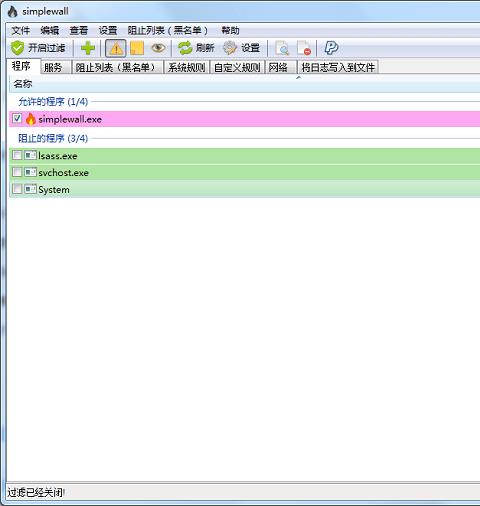Click the green refresh arrows icon

[185, 48]
